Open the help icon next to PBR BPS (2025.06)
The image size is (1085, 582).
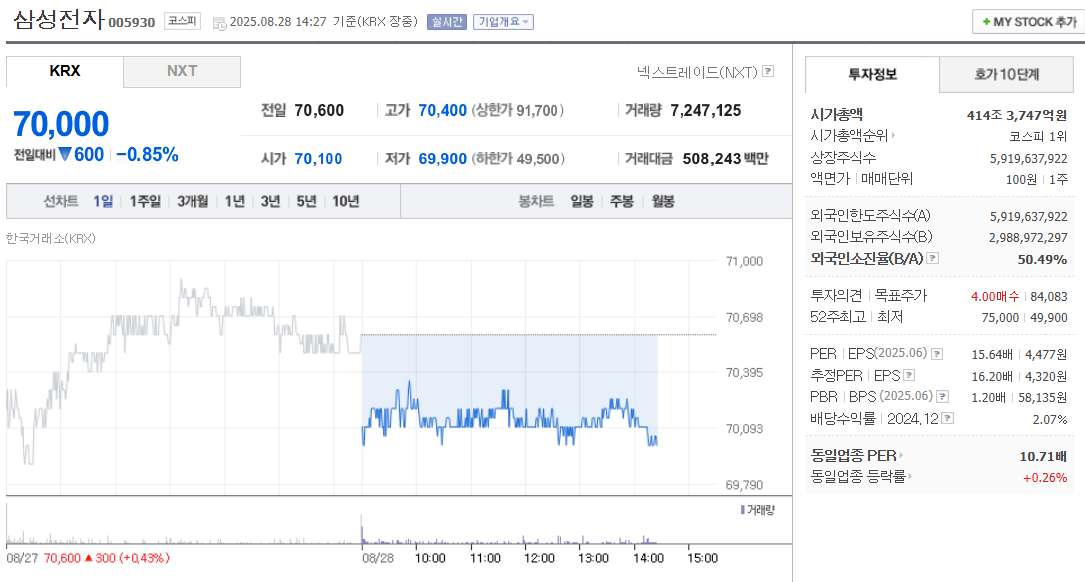click(x=942, y=397)
